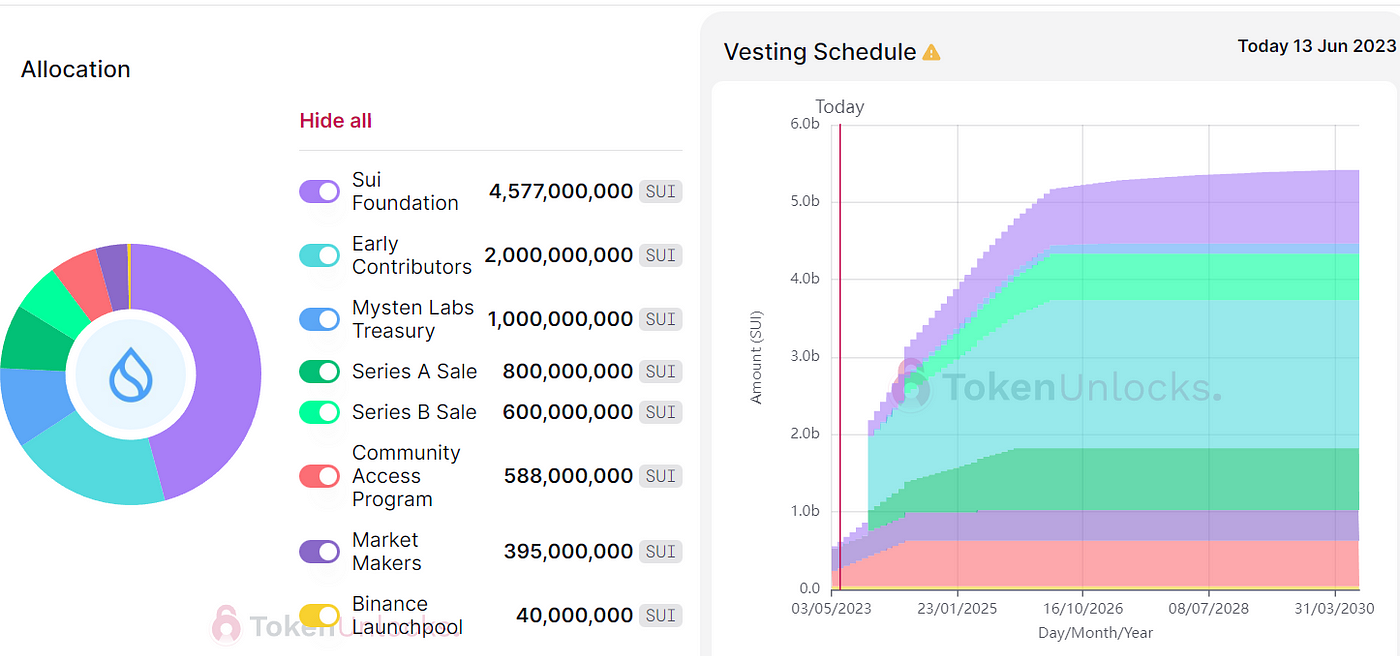Viewport: 1400px width, 656px height.
Task: Click the TokenUnlocks watermark logo on chart
Action: point(912,388)
